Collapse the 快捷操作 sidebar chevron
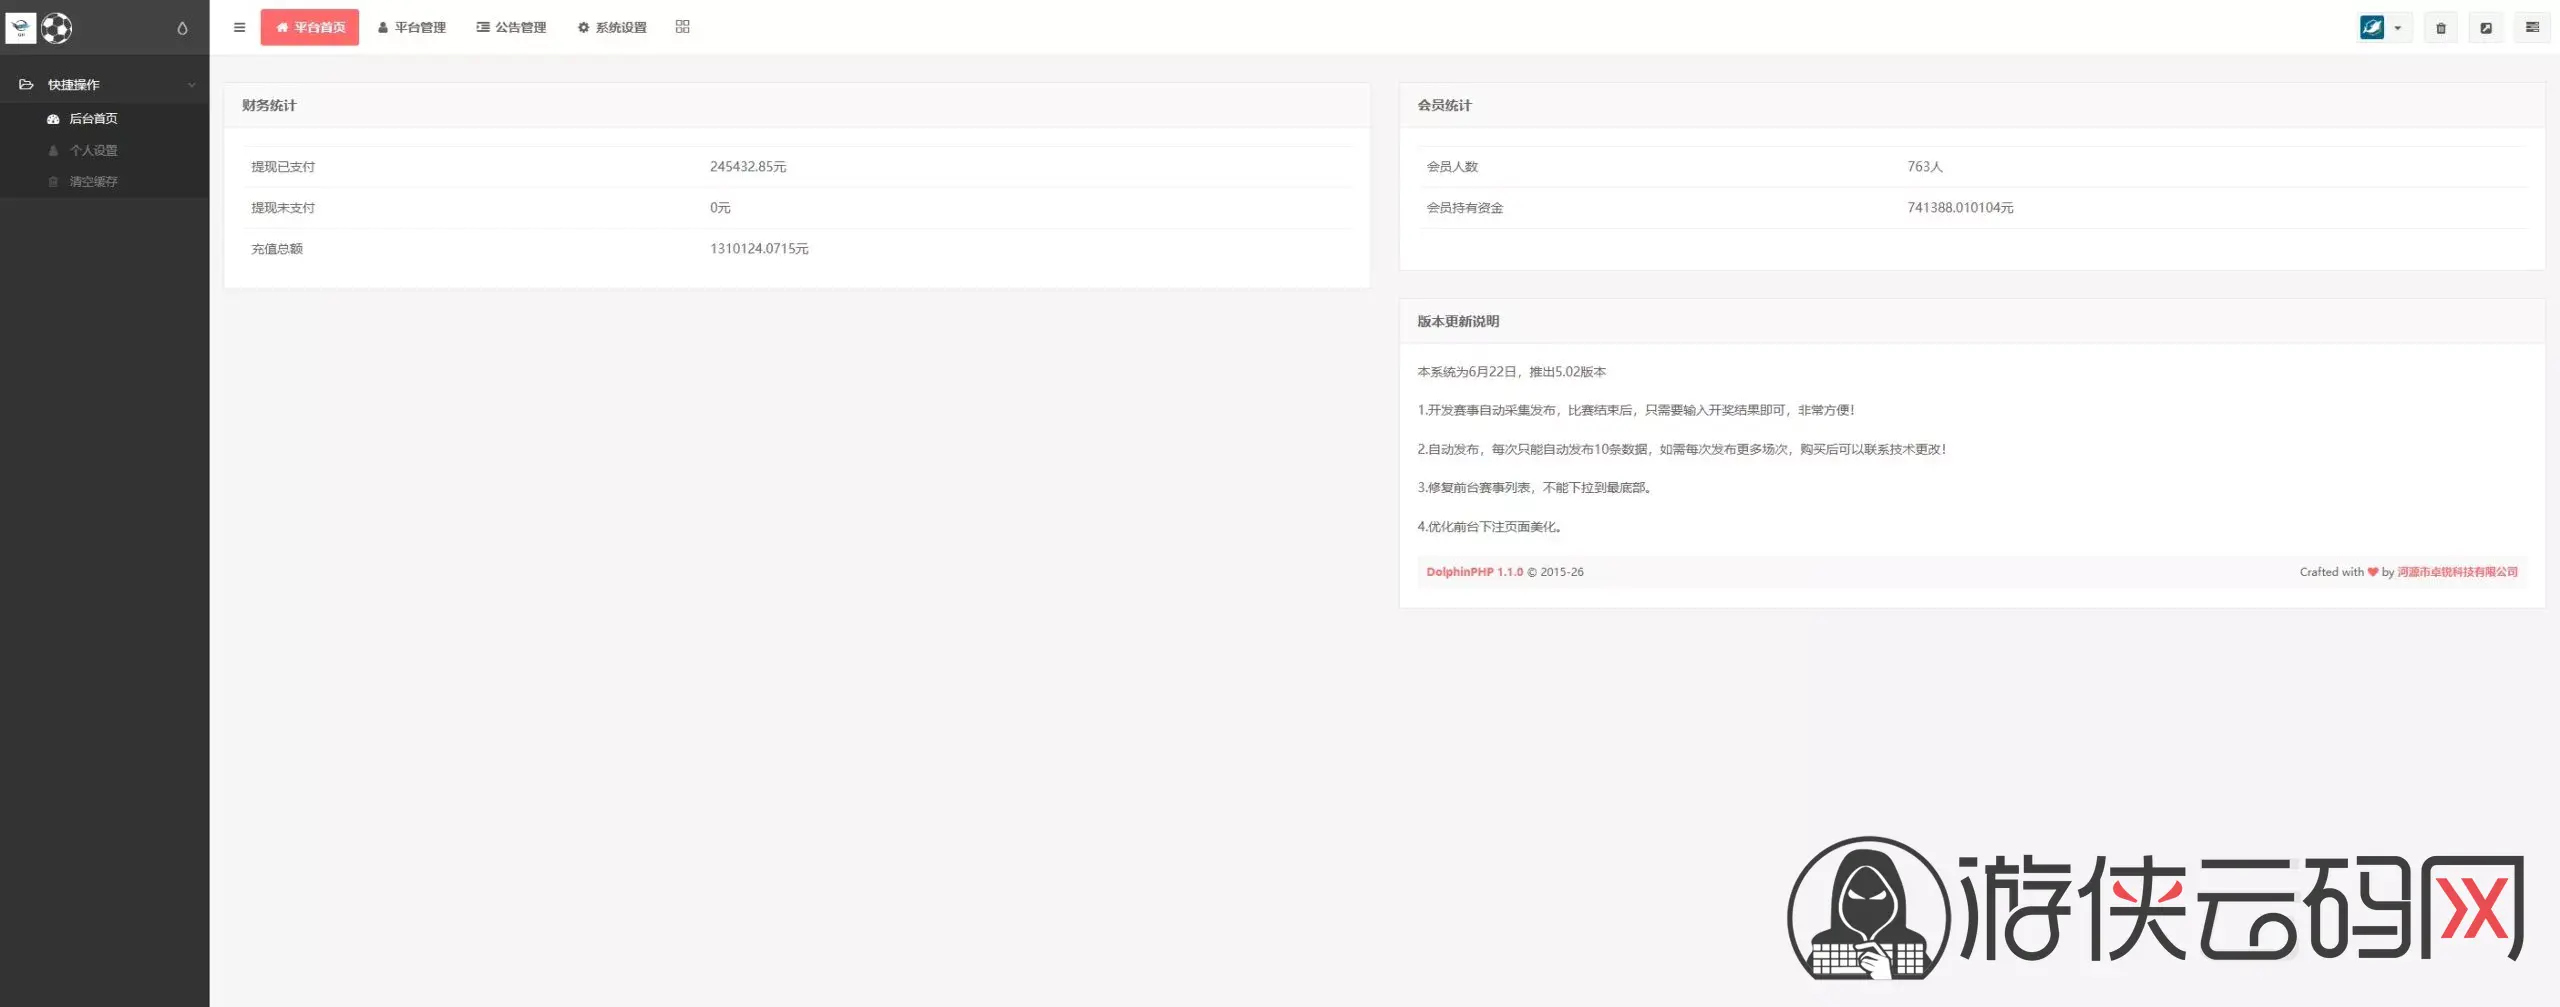The height and width of the screenshot is (1007, 2560). [x=191, y=85]
